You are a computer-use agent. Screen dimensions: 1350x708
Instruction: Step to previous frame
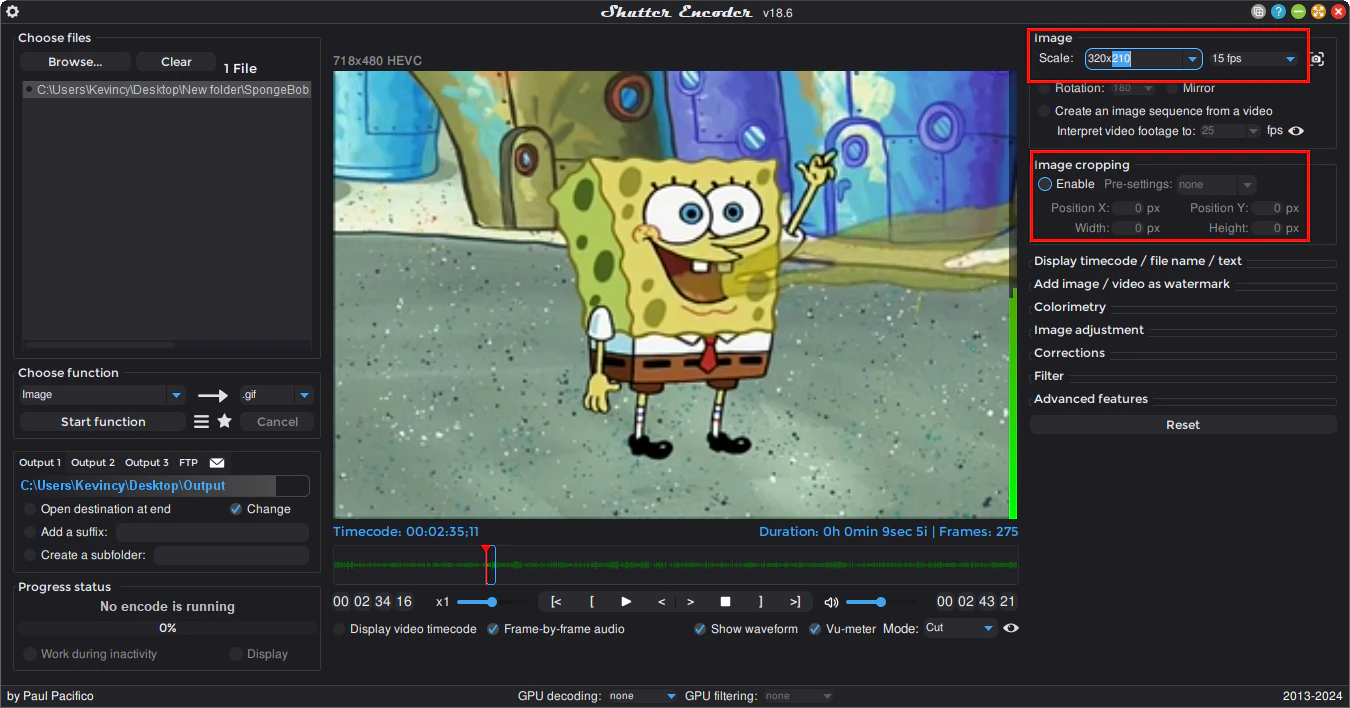(x=661, y=601)
